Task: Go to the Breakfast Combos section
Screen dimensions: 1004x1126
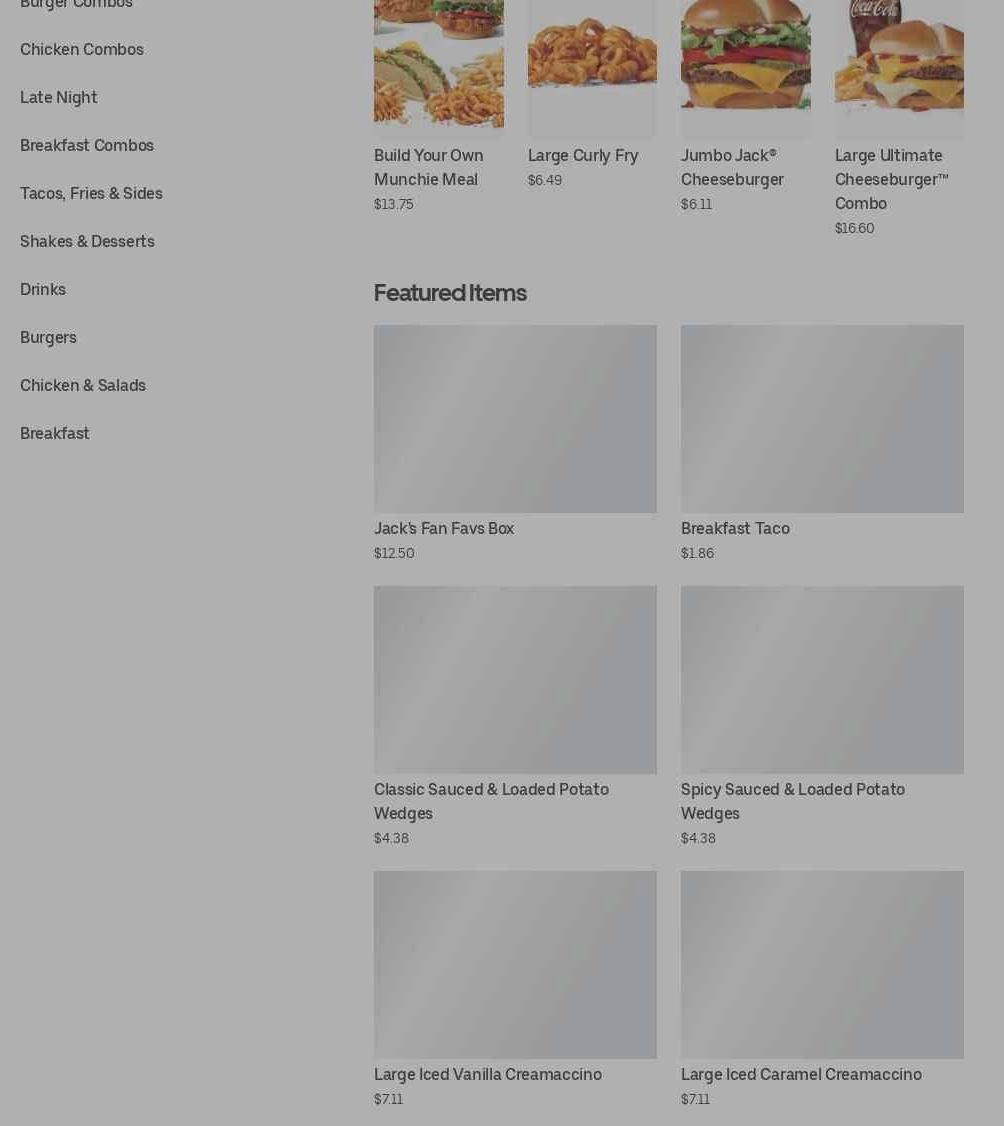Action: (87, 146)
